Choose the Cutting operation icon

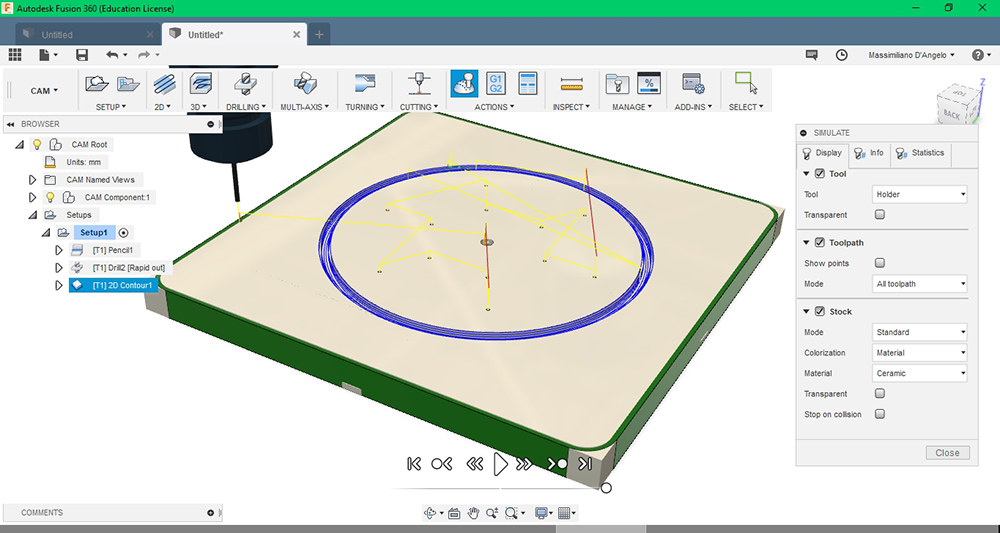tap(419, 84)
